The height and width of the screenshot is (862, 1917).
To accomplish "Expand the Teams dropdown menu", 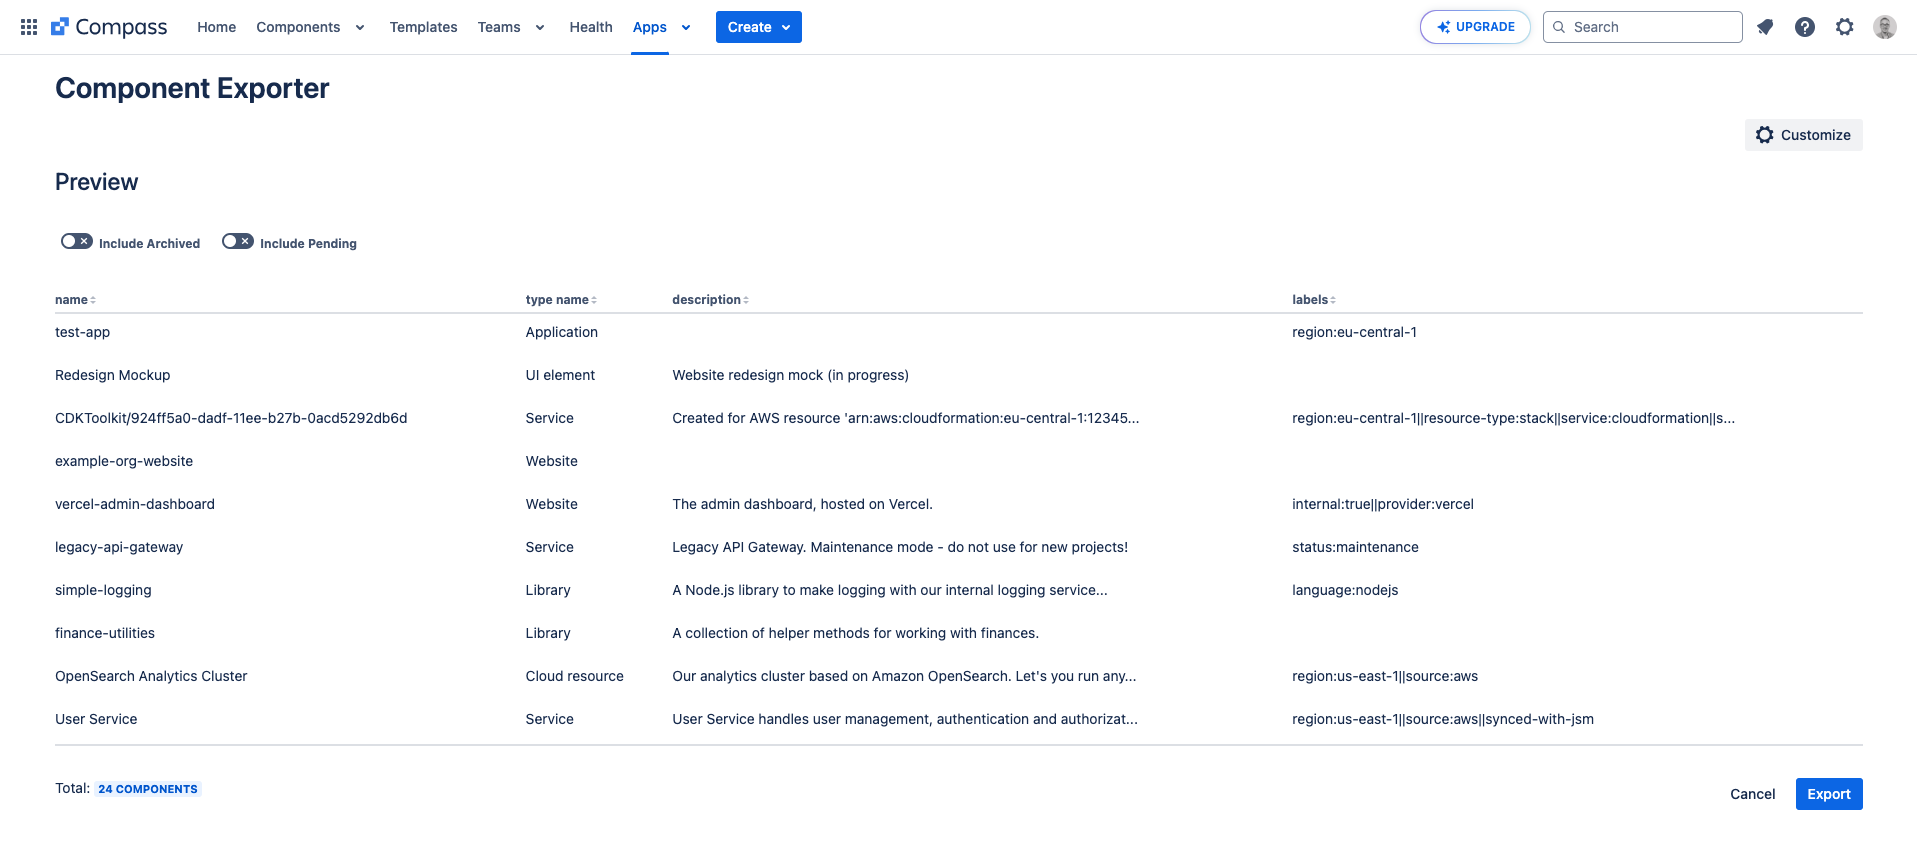I will click(511, 27).
